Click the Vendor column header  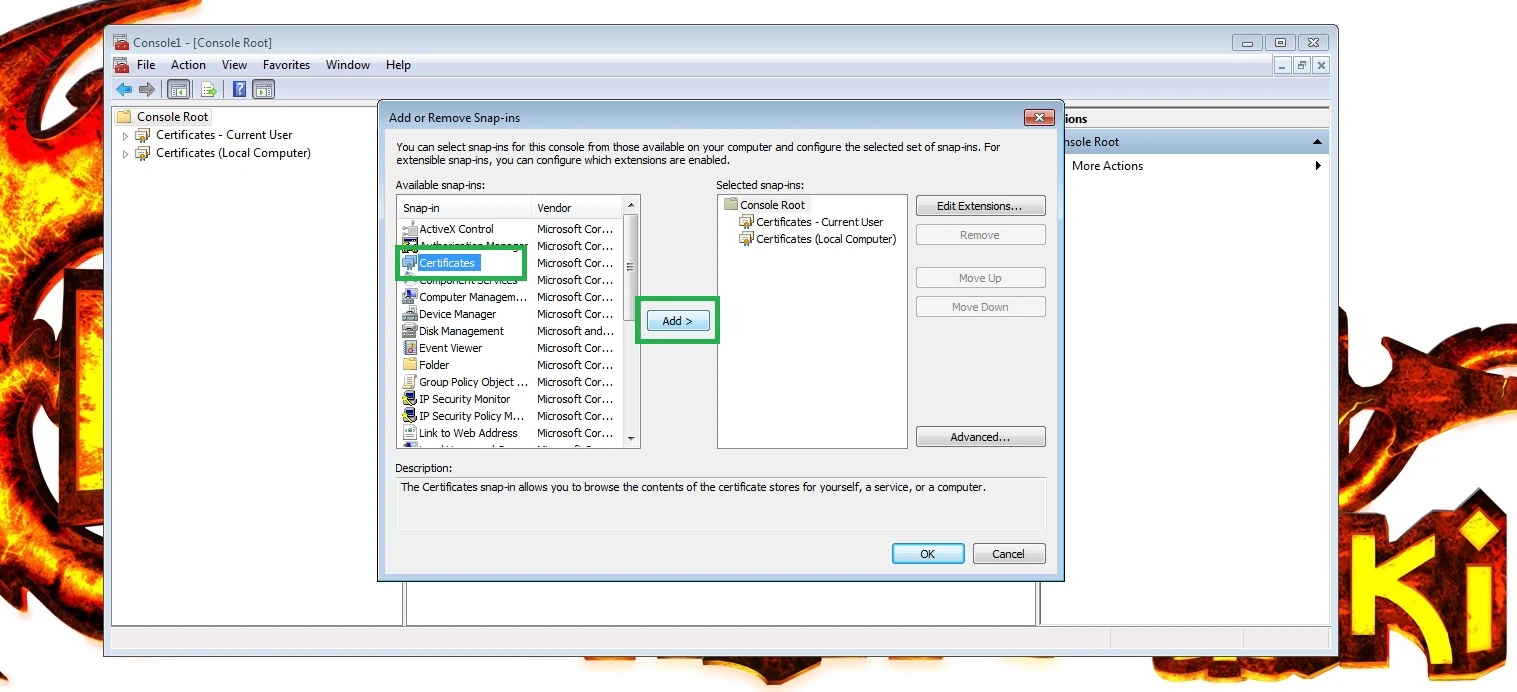(577, 208)
